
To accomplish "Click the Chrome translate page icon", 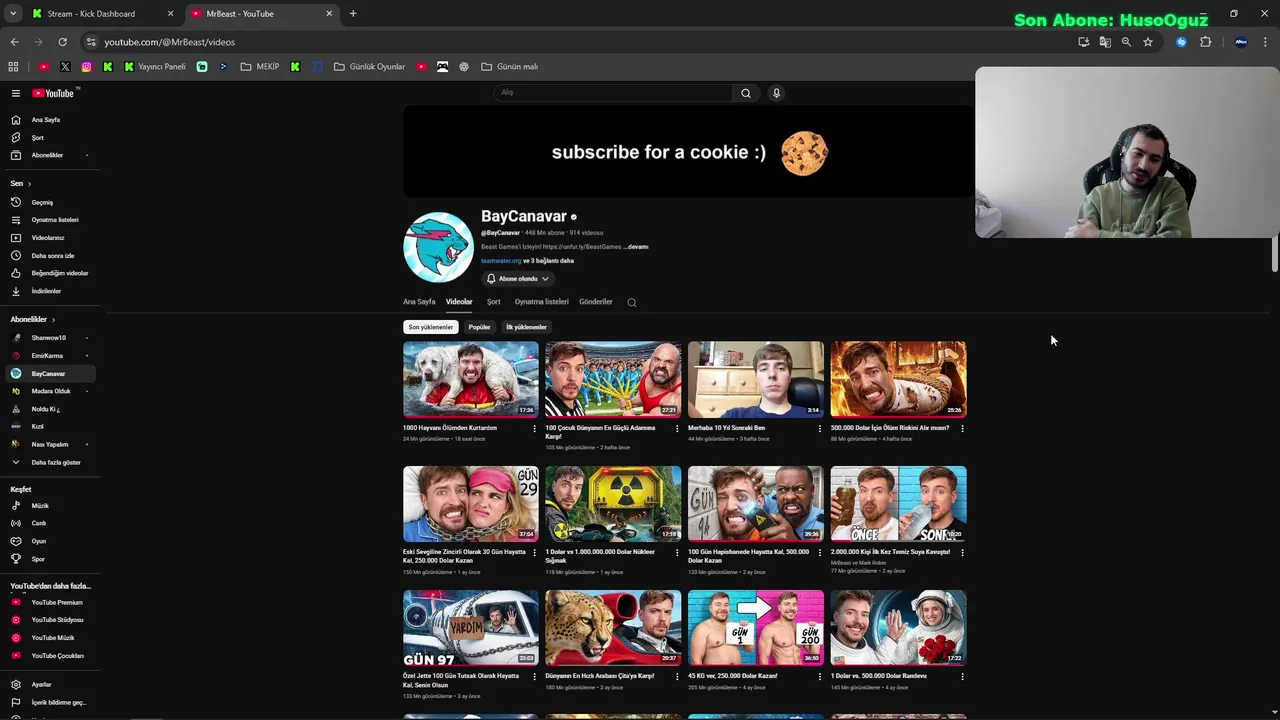I will tap(1105, 42).
